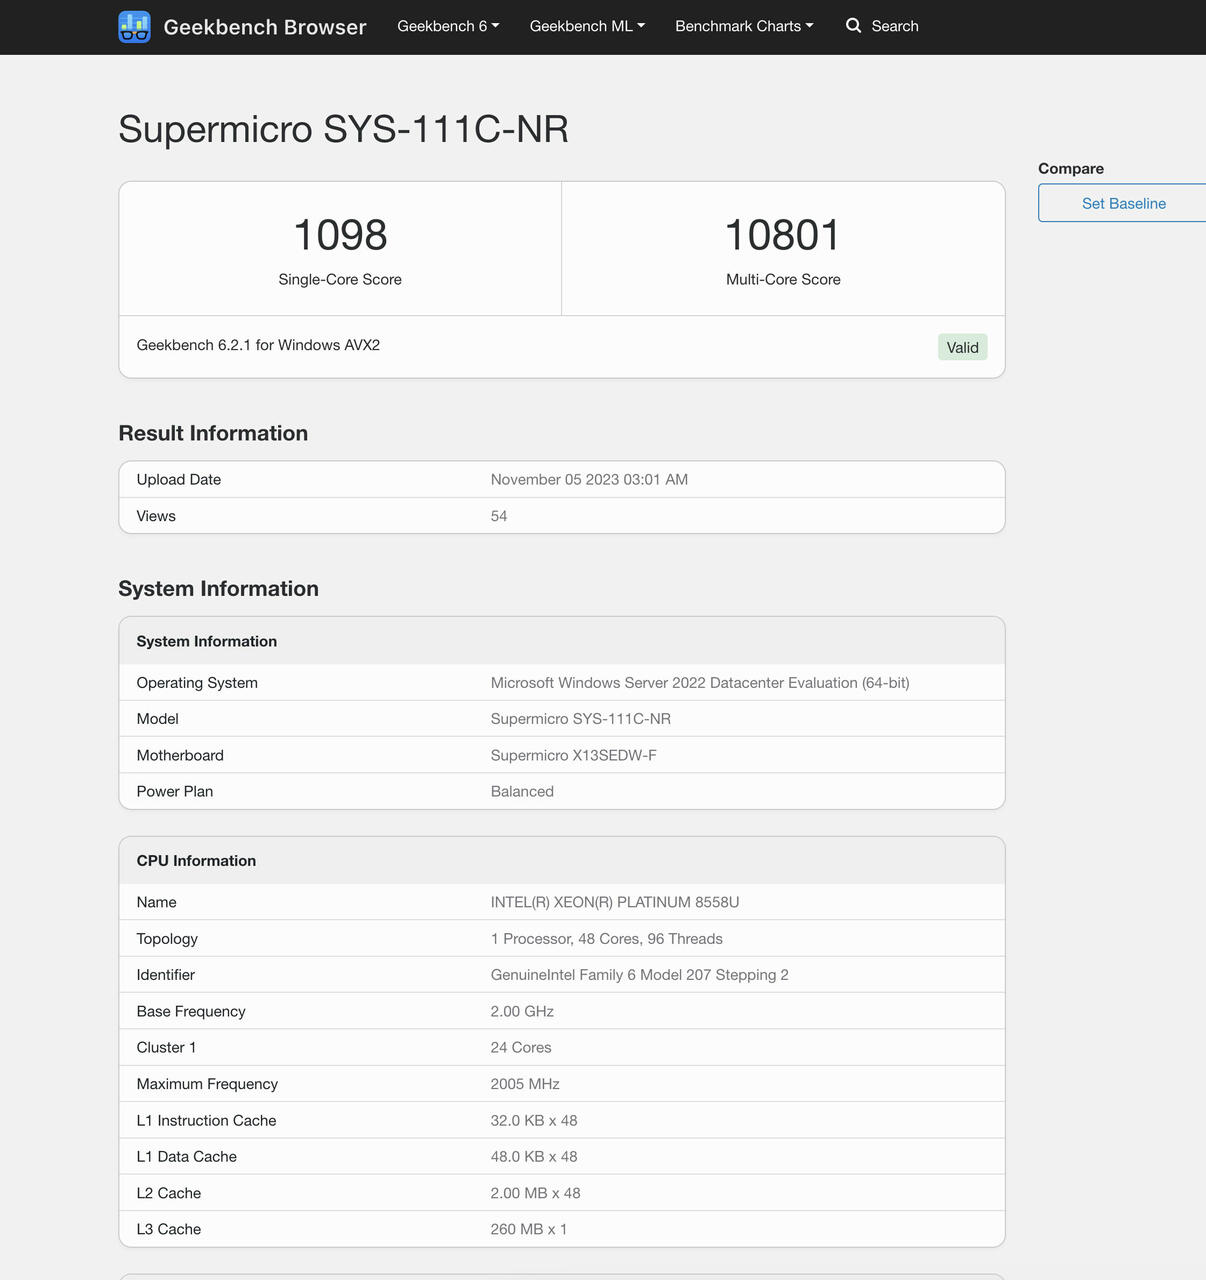1206x1280 pixels.
Task: Click the Result Information heading
Action: coord(213,433)
